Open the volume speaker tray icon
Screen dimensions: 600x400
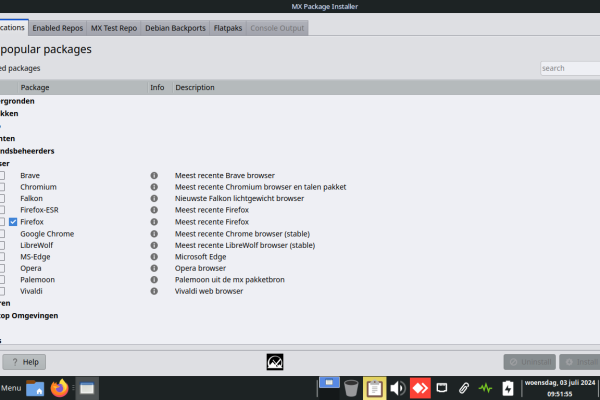point(397,387)
